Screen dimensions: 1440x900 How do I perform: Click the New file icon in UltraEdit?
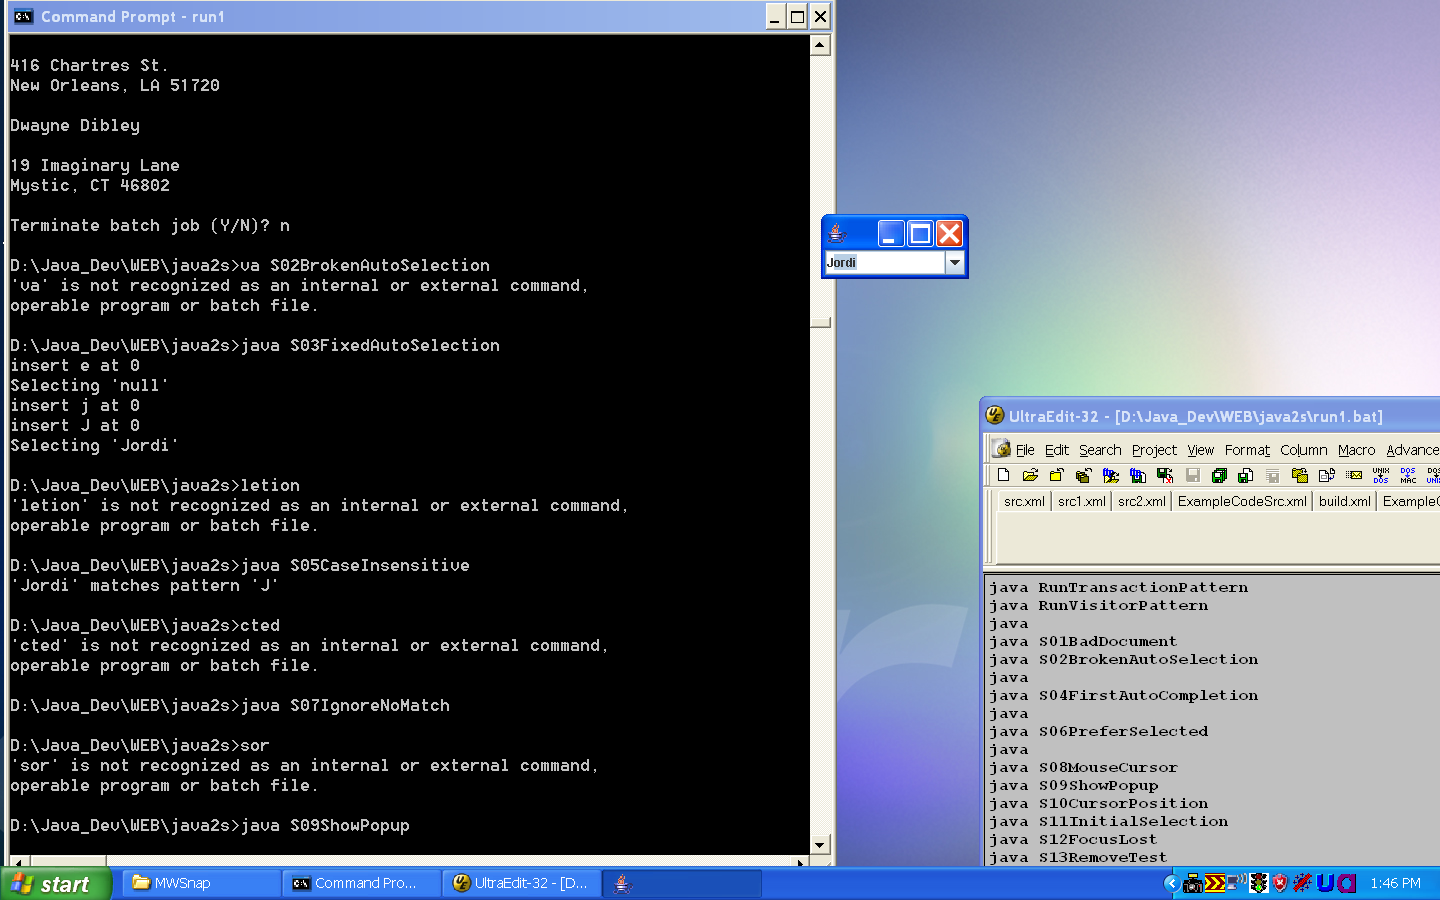pos(1003,475)
